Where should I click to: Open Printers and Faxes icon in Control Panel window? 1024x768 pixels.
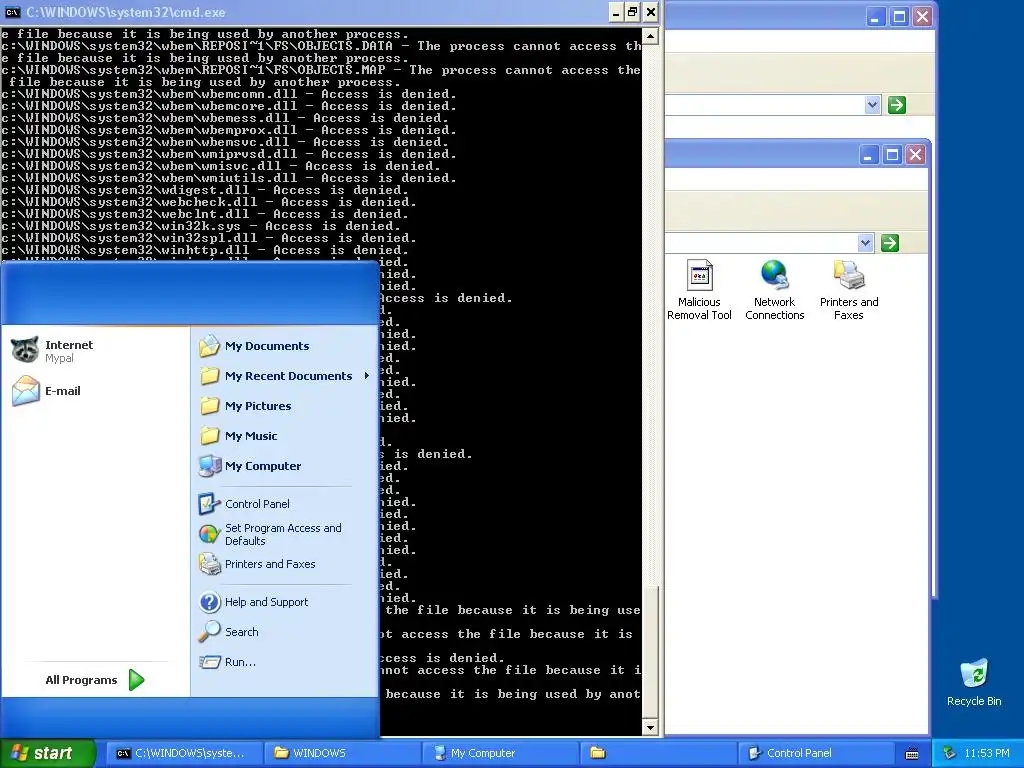tap(849, 290)
